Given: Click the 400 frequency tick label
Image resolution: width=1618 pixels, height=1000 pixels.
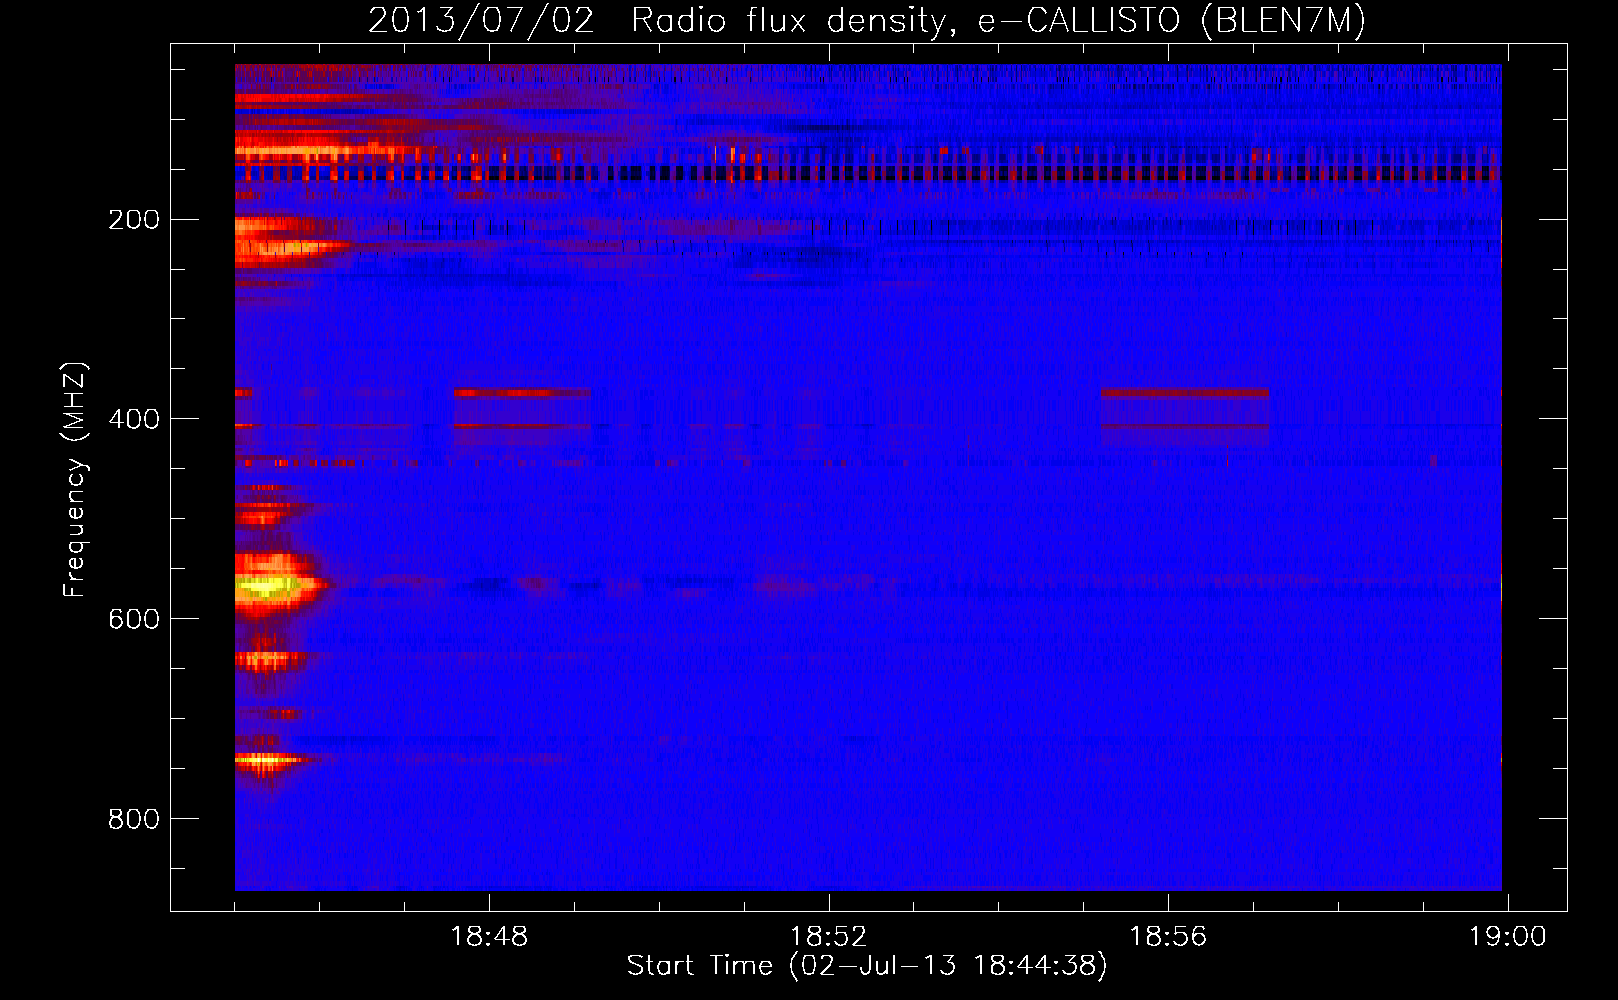Looking at the screenshot, I should 134,419.
